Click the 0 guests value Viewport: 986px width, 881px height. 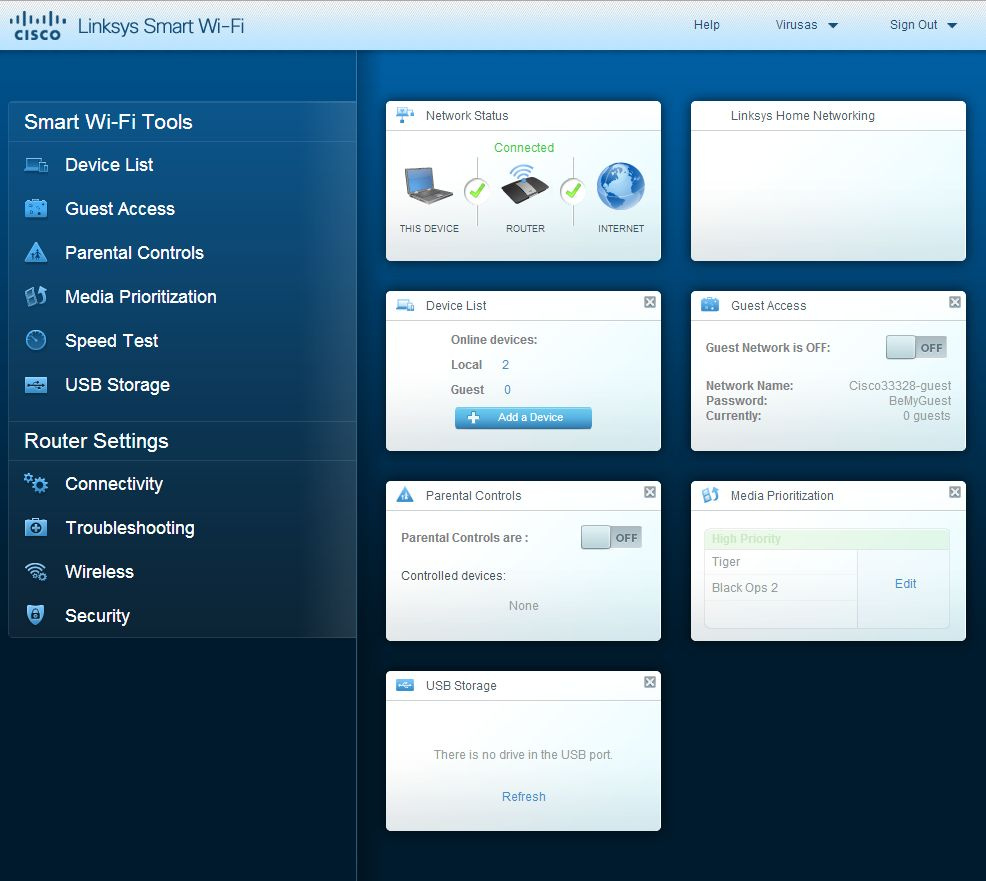[926, 416]
